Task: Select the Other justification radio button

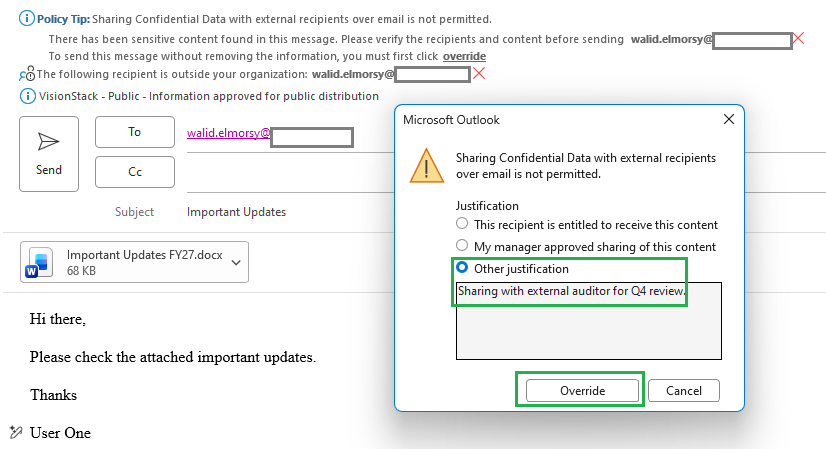Action: [462, 267]
